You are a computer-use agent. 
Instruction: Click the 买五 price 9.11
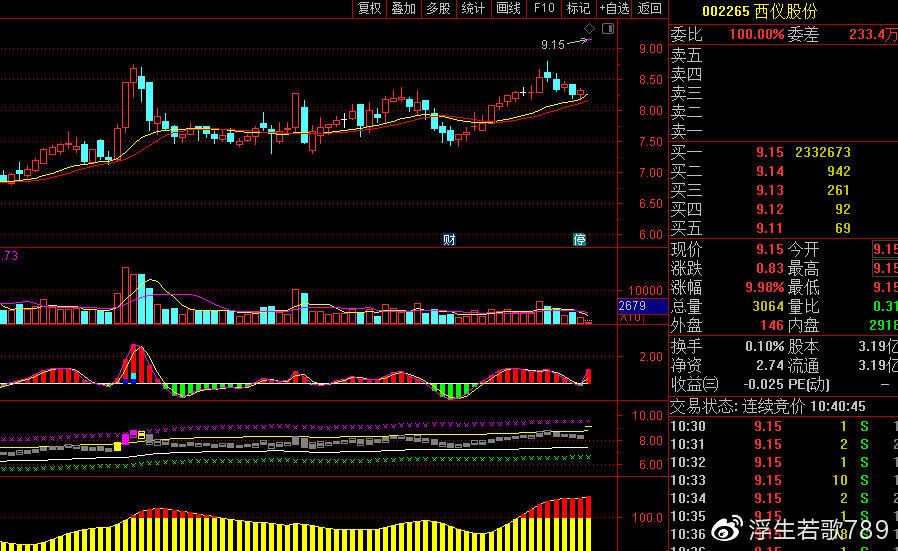tap(770, 228)
